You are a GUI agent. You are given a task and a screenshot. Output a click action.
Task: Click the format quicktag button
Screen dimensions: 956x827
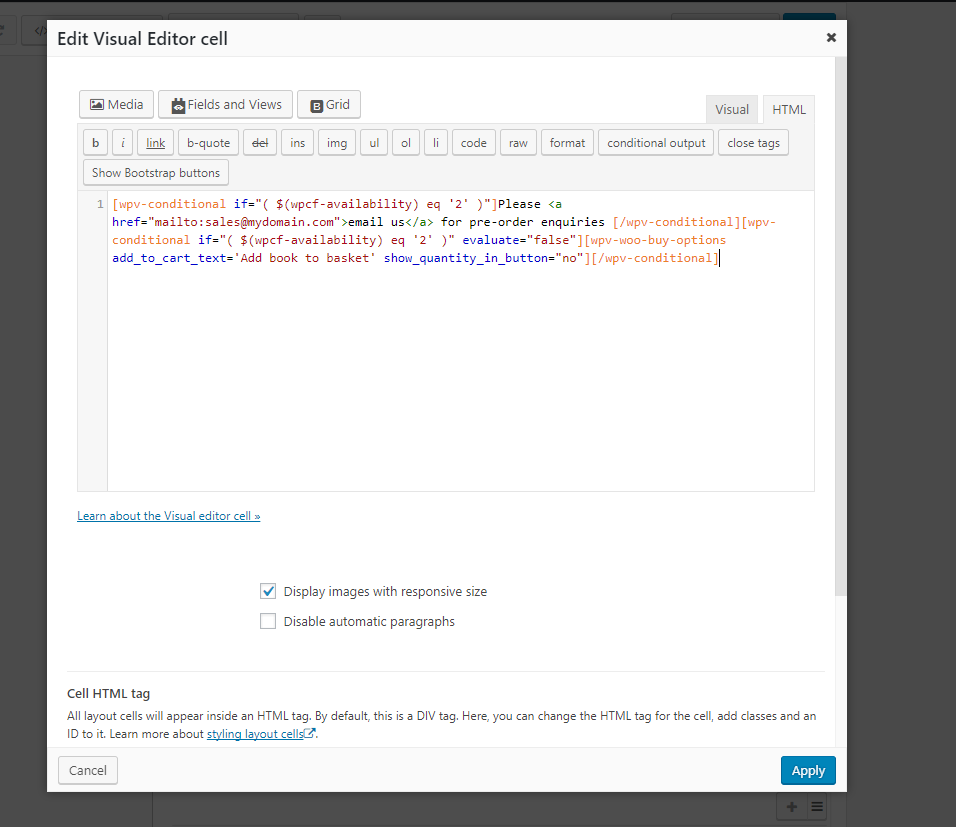point(567,143)
